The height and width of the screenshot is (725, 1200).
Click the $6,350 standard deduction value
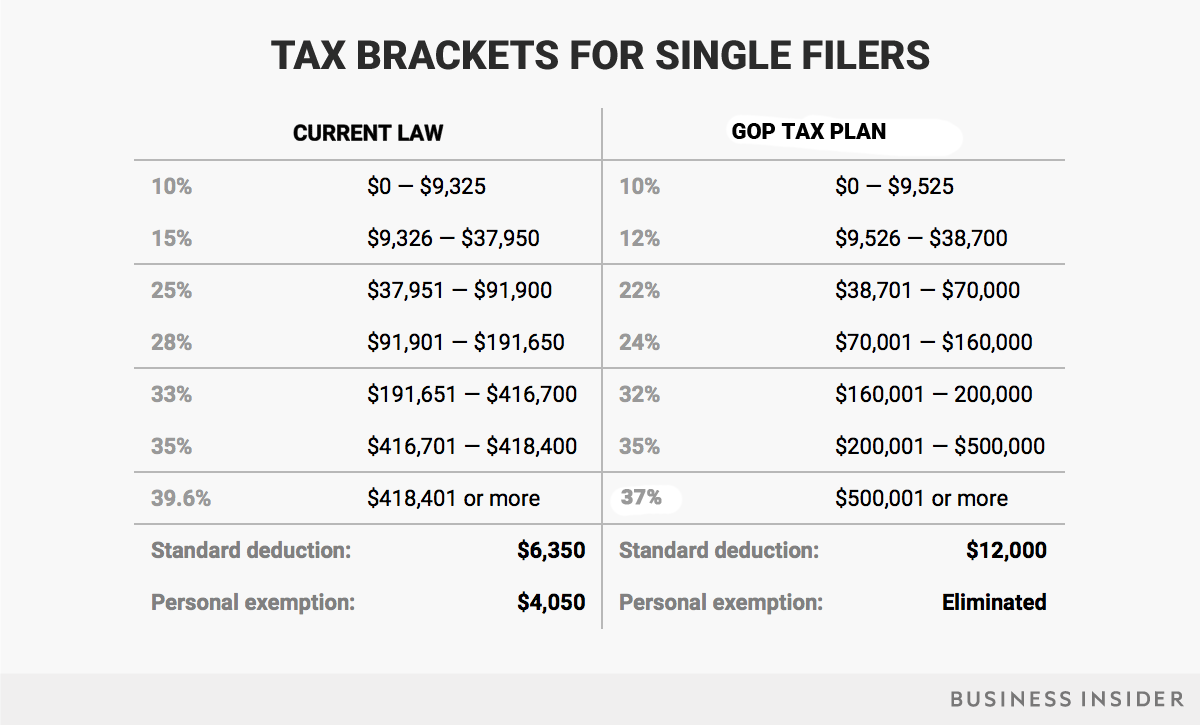coord(551,550)
